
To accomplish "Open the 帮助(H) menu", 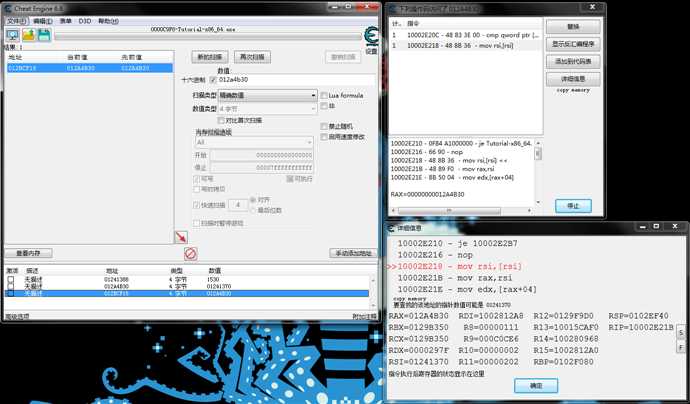I will (x=108, y=21).
